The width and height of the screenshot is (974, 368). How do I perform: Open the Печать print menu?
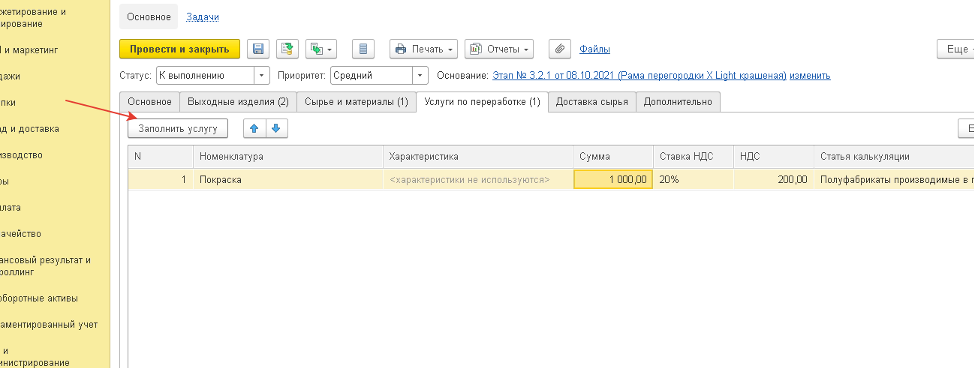pyautogui.click(x=424, y=49)
